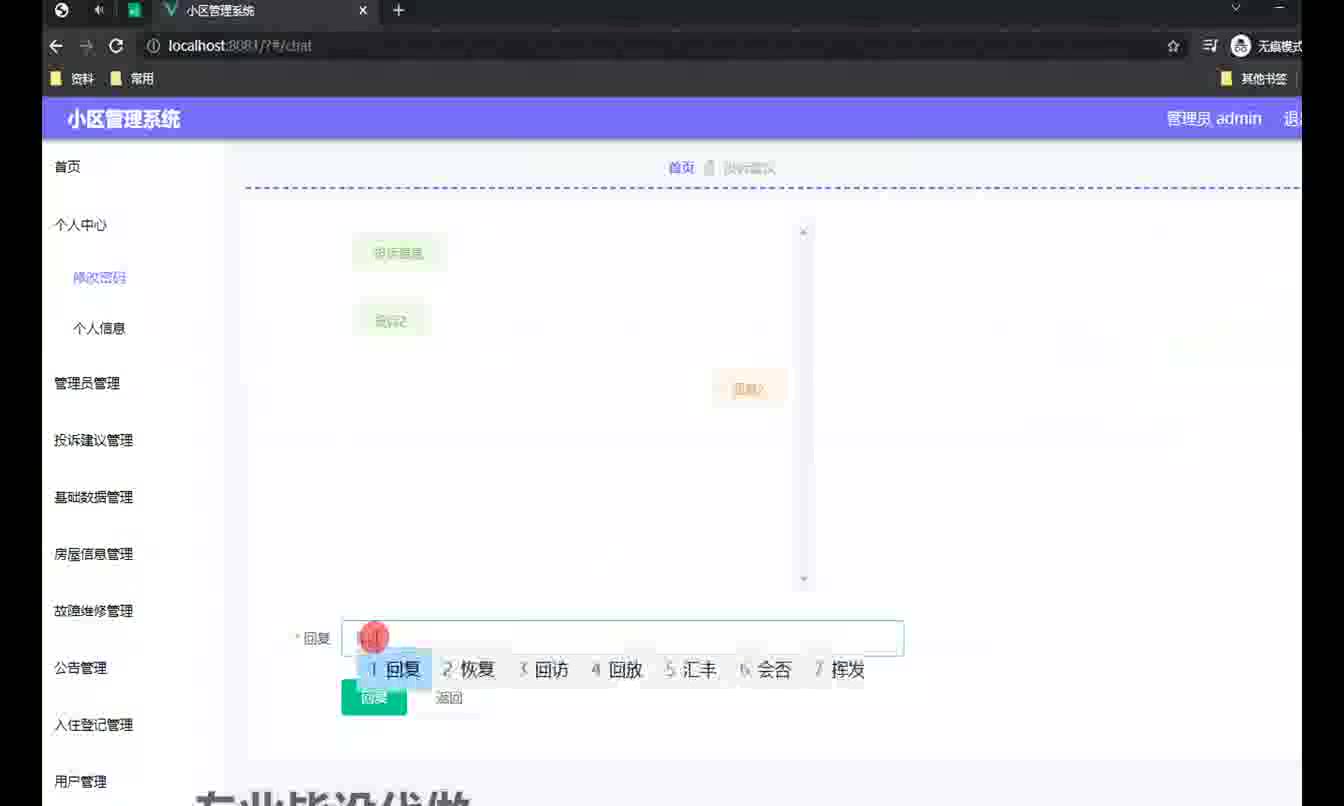This screenshot has width=1344, height=806.
Task: Open a new browser tab with plus icon
Action: [398, 11]
